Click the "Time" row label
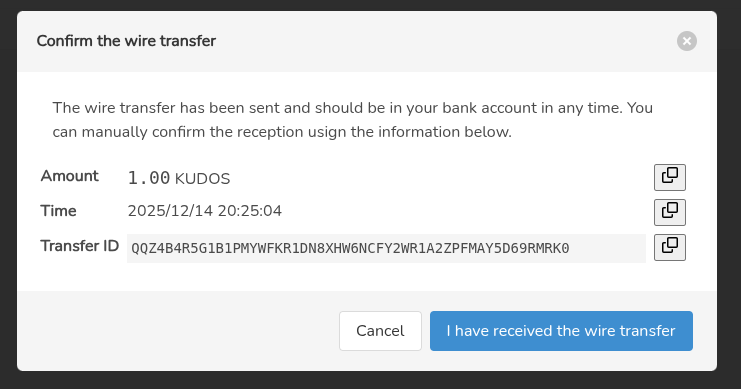The image size is (741, 389). tap(58, 211)
